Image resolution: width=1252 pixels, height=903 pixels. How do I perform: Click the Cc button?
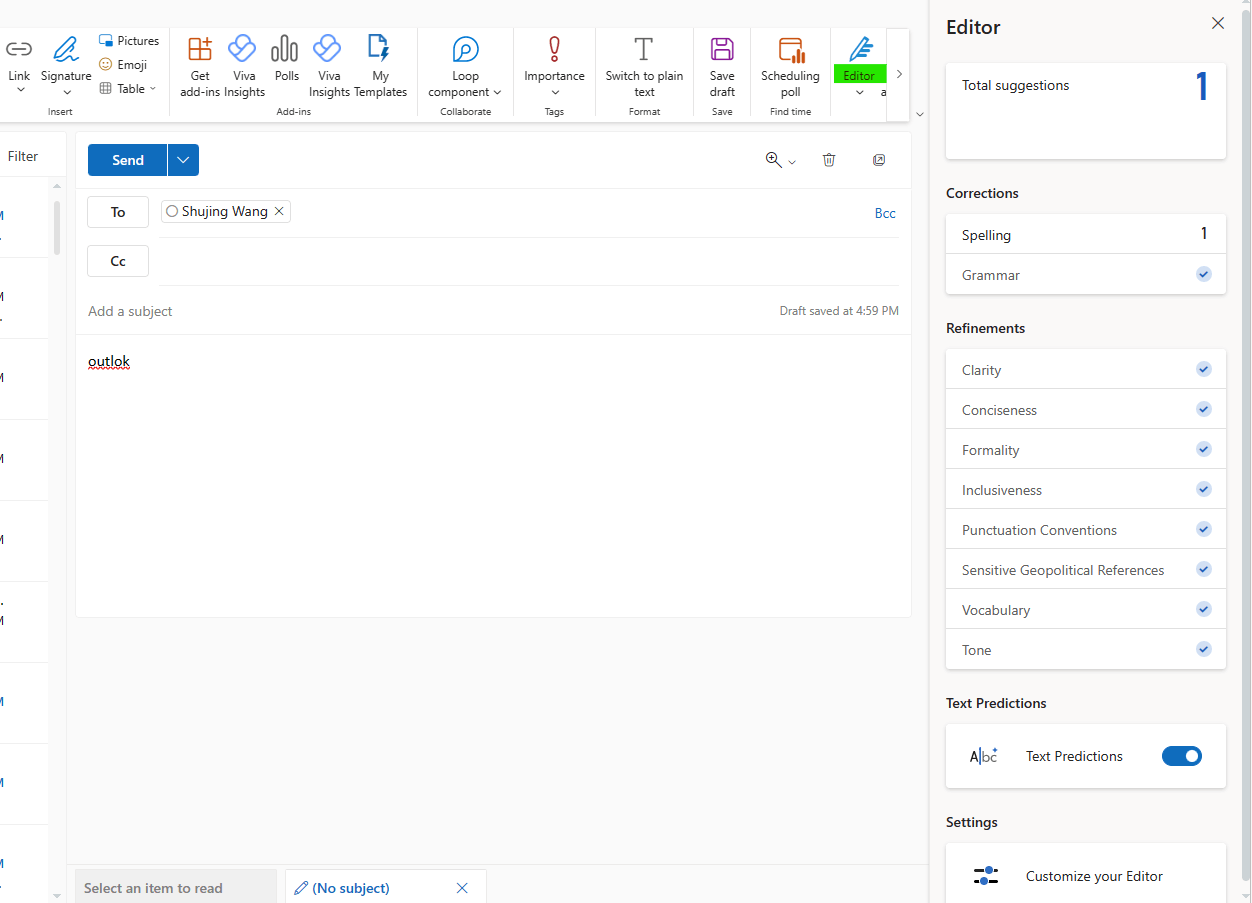tap(118, 261)
